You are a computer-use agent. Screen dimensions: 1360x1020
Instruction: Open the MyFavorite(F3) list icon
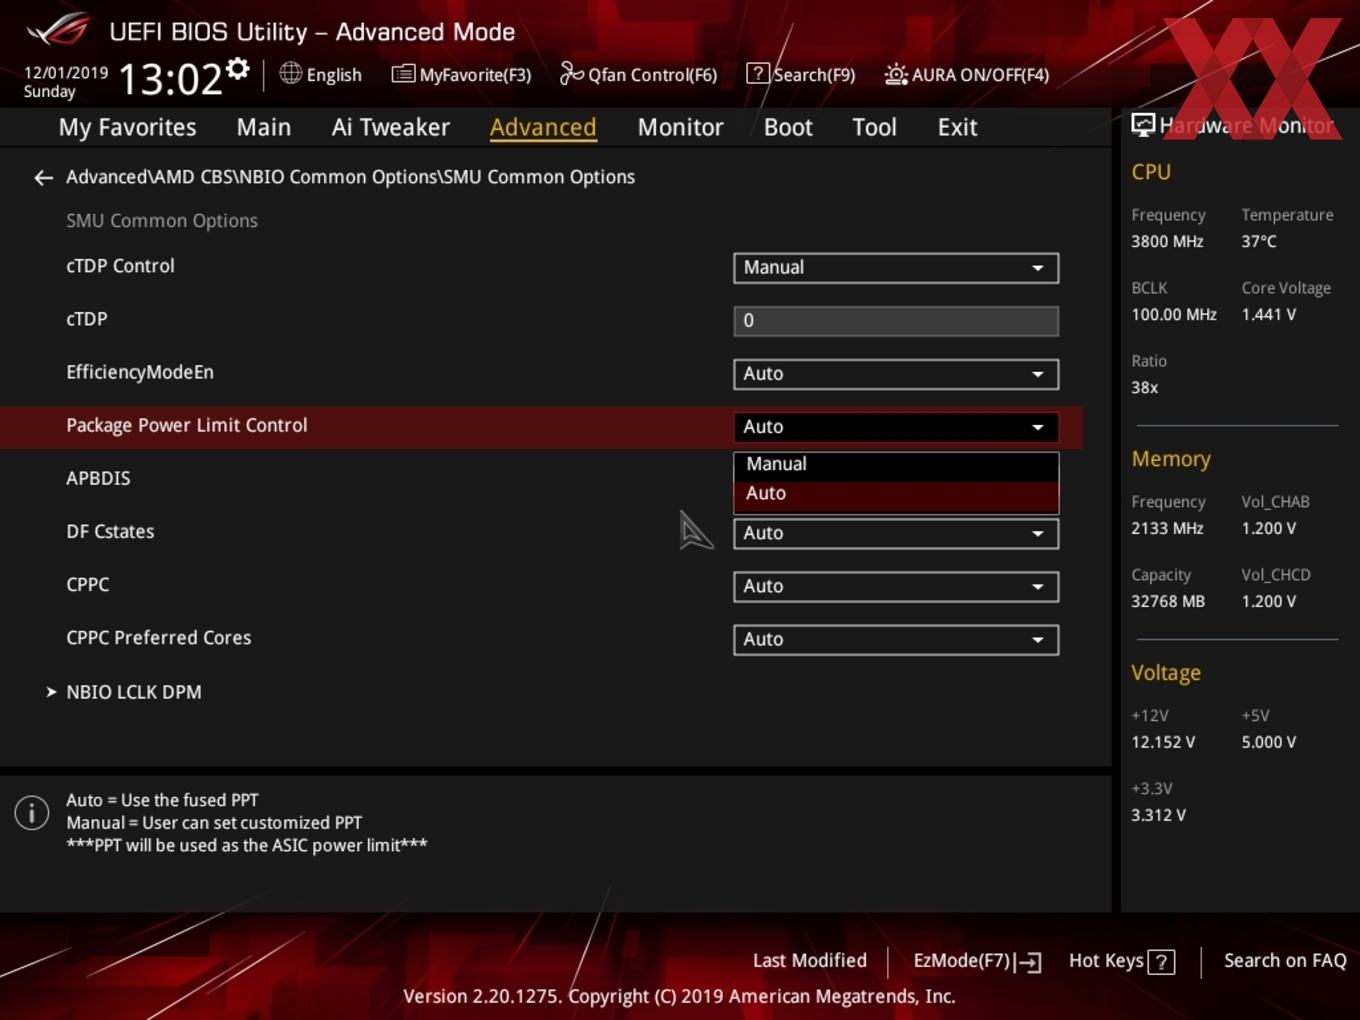[403, 74]
